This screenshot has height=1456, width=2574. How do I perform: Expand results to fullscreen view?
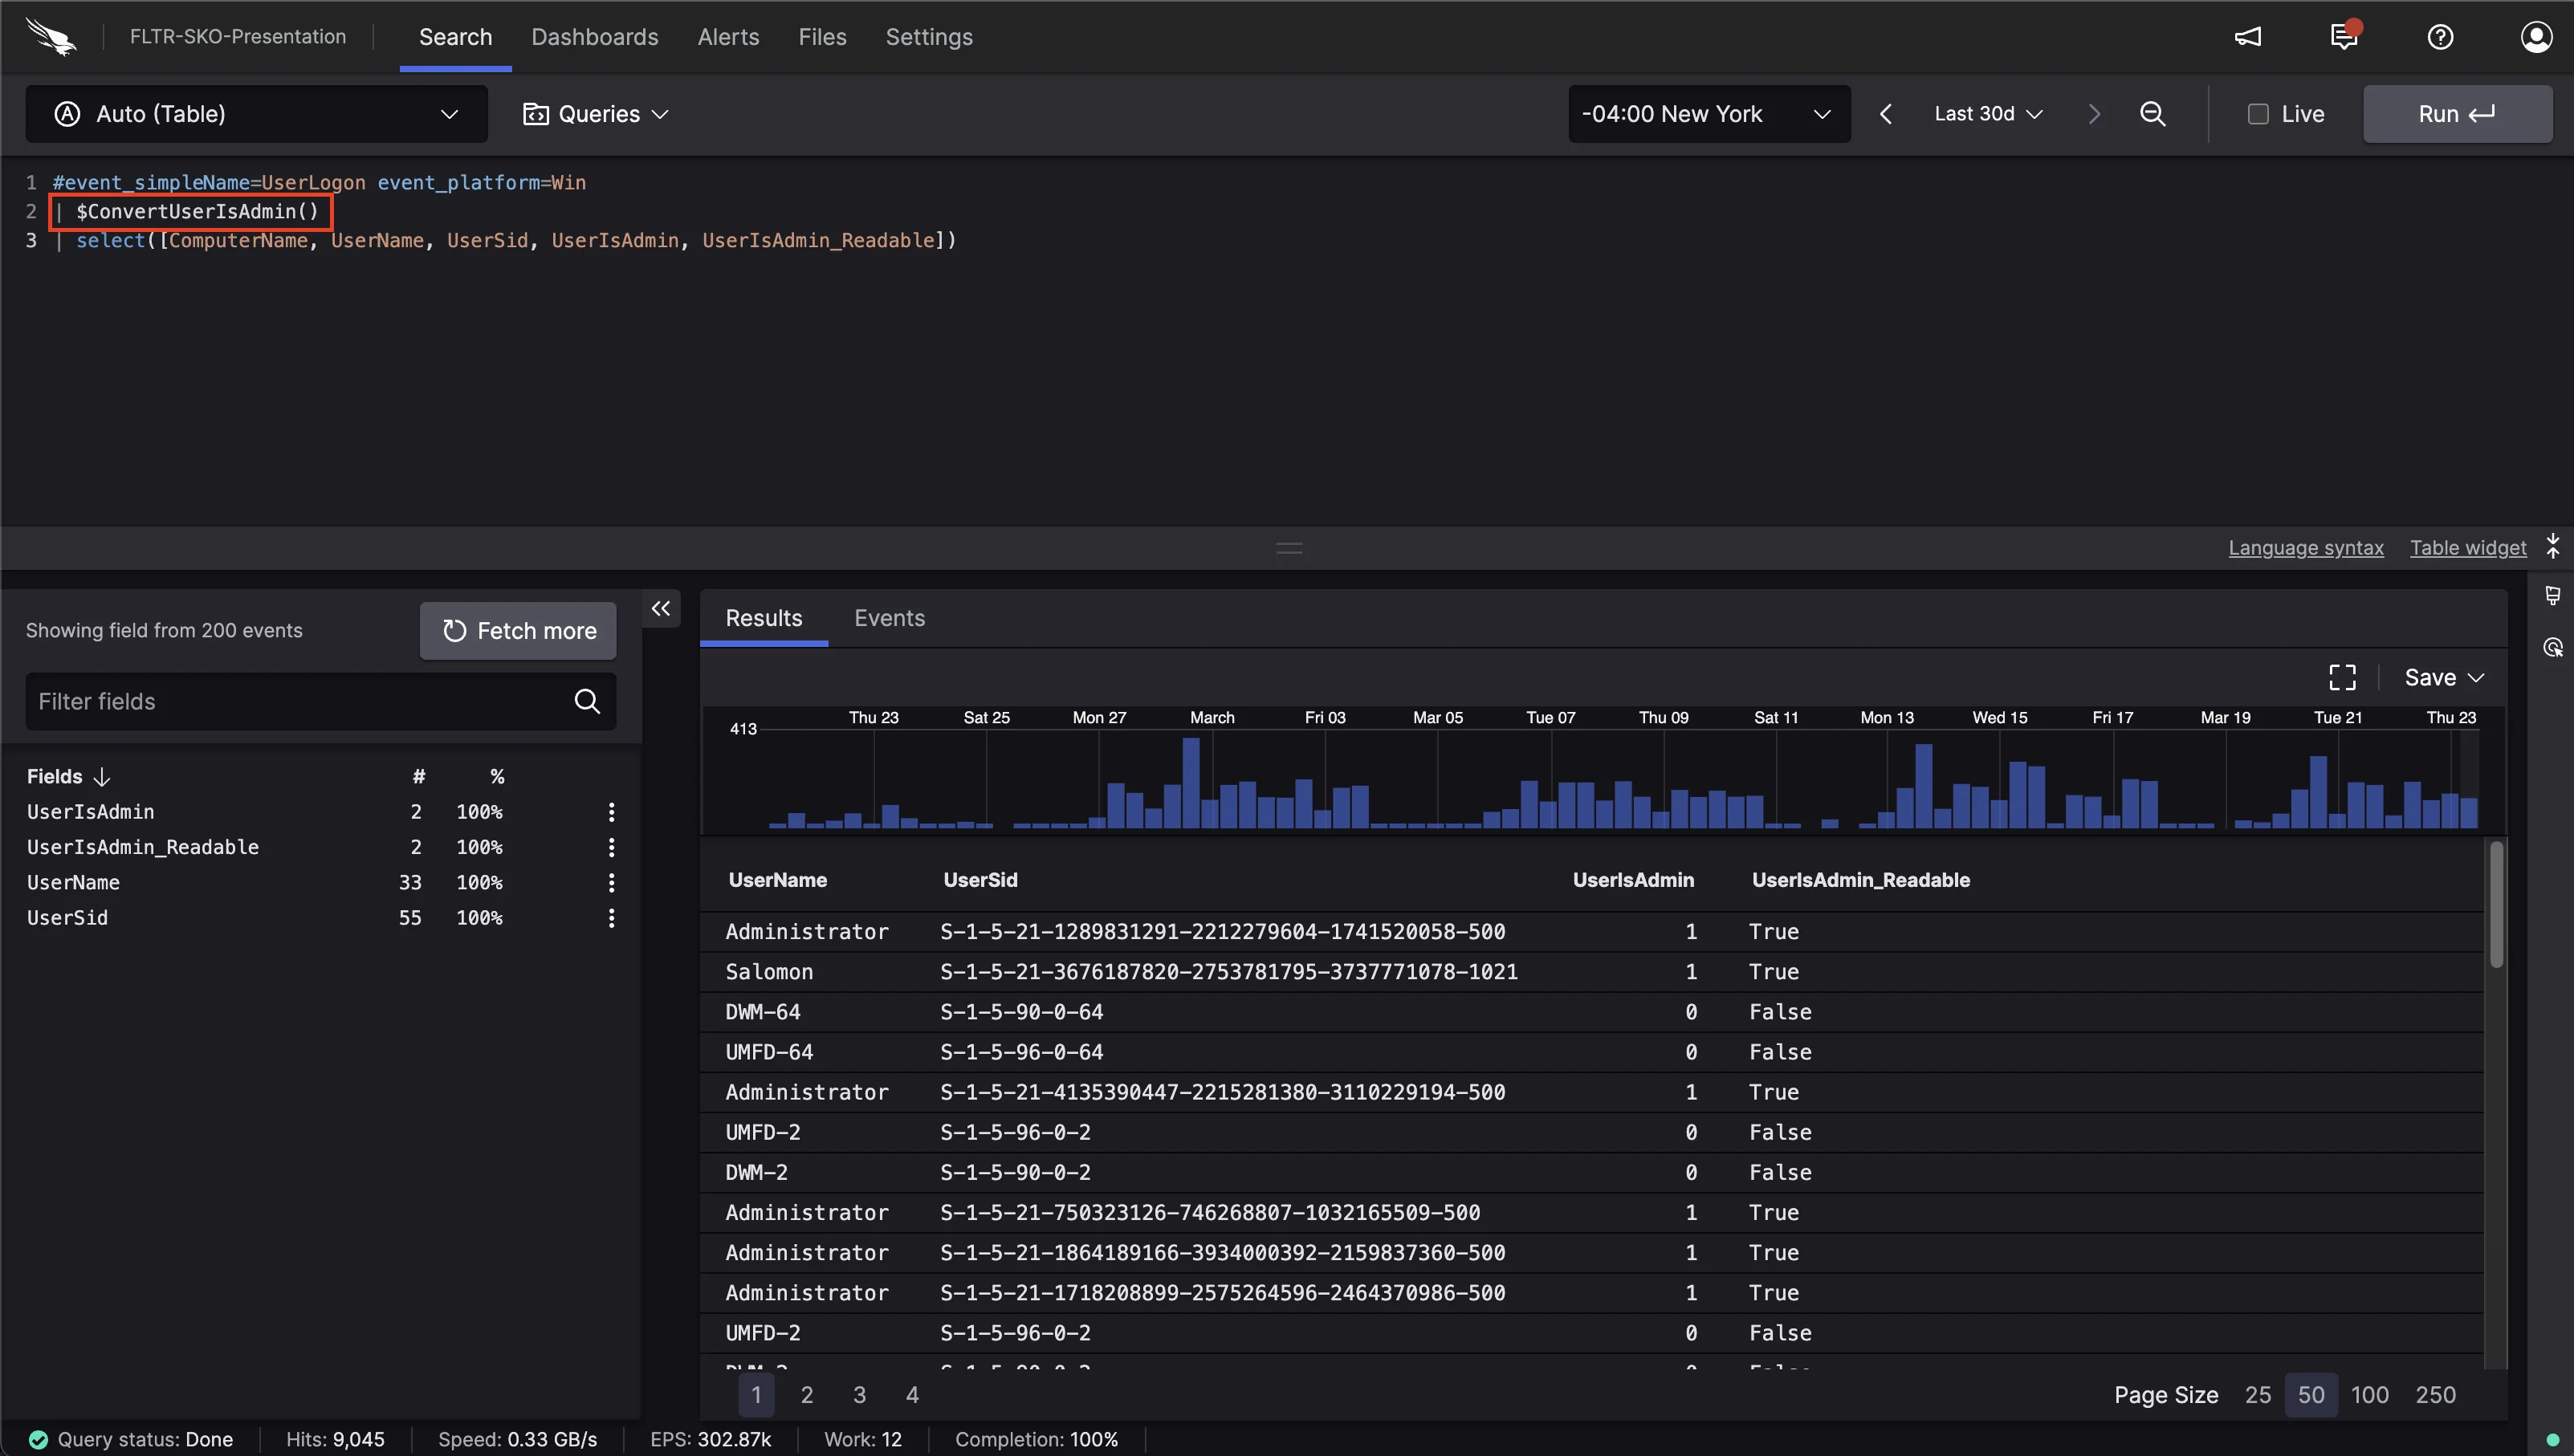click(2342, 677)
